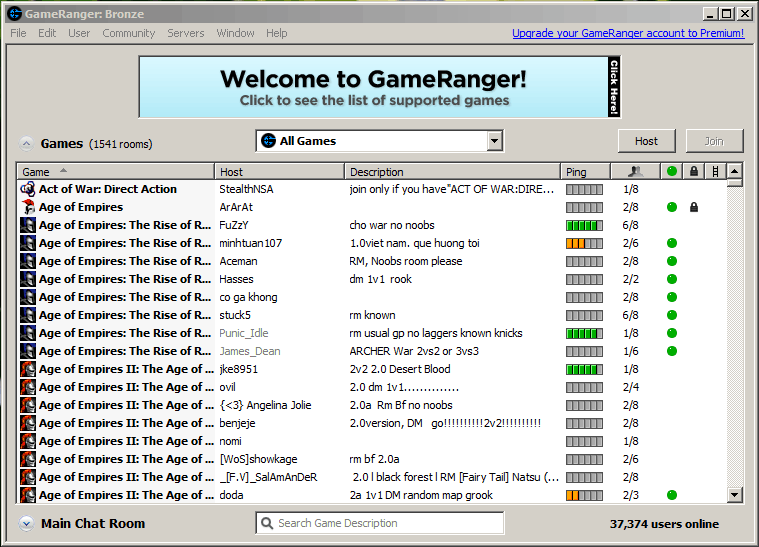Select host '[WoS]showkage'
The image size is (759, 547).
tap(258, 459)
